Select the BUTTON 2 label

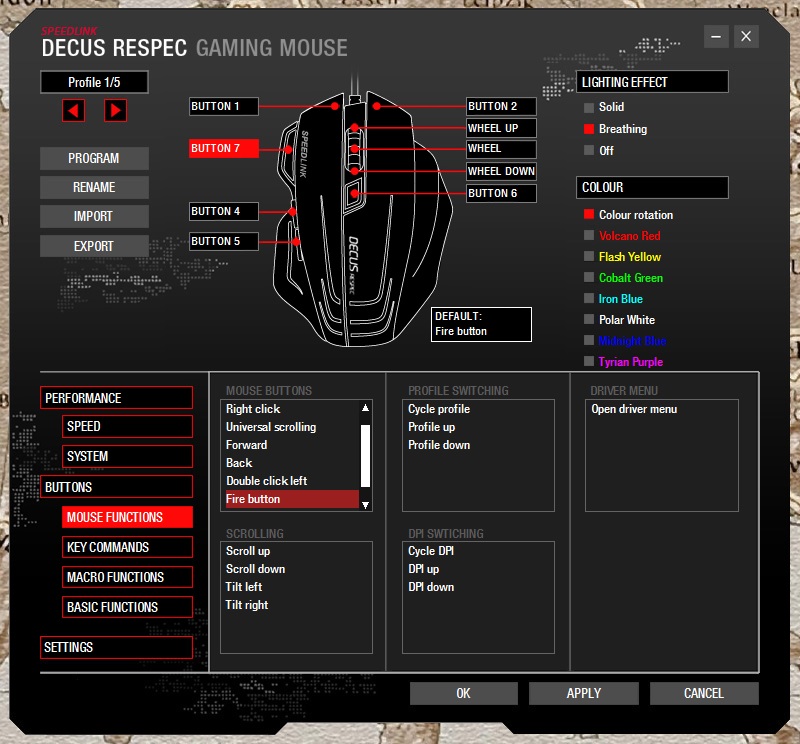pos(501,106)
